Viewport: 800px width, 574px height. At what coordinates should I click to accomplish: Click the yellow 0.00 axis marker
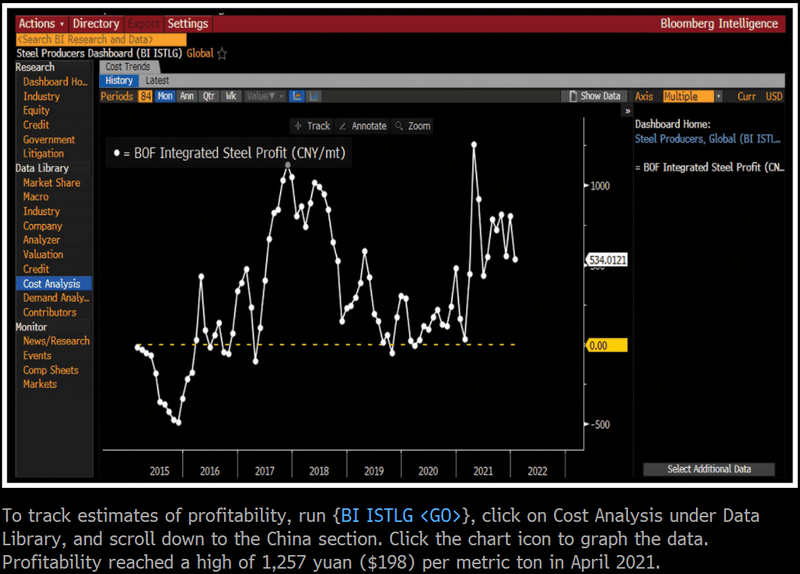click(604, 345)
